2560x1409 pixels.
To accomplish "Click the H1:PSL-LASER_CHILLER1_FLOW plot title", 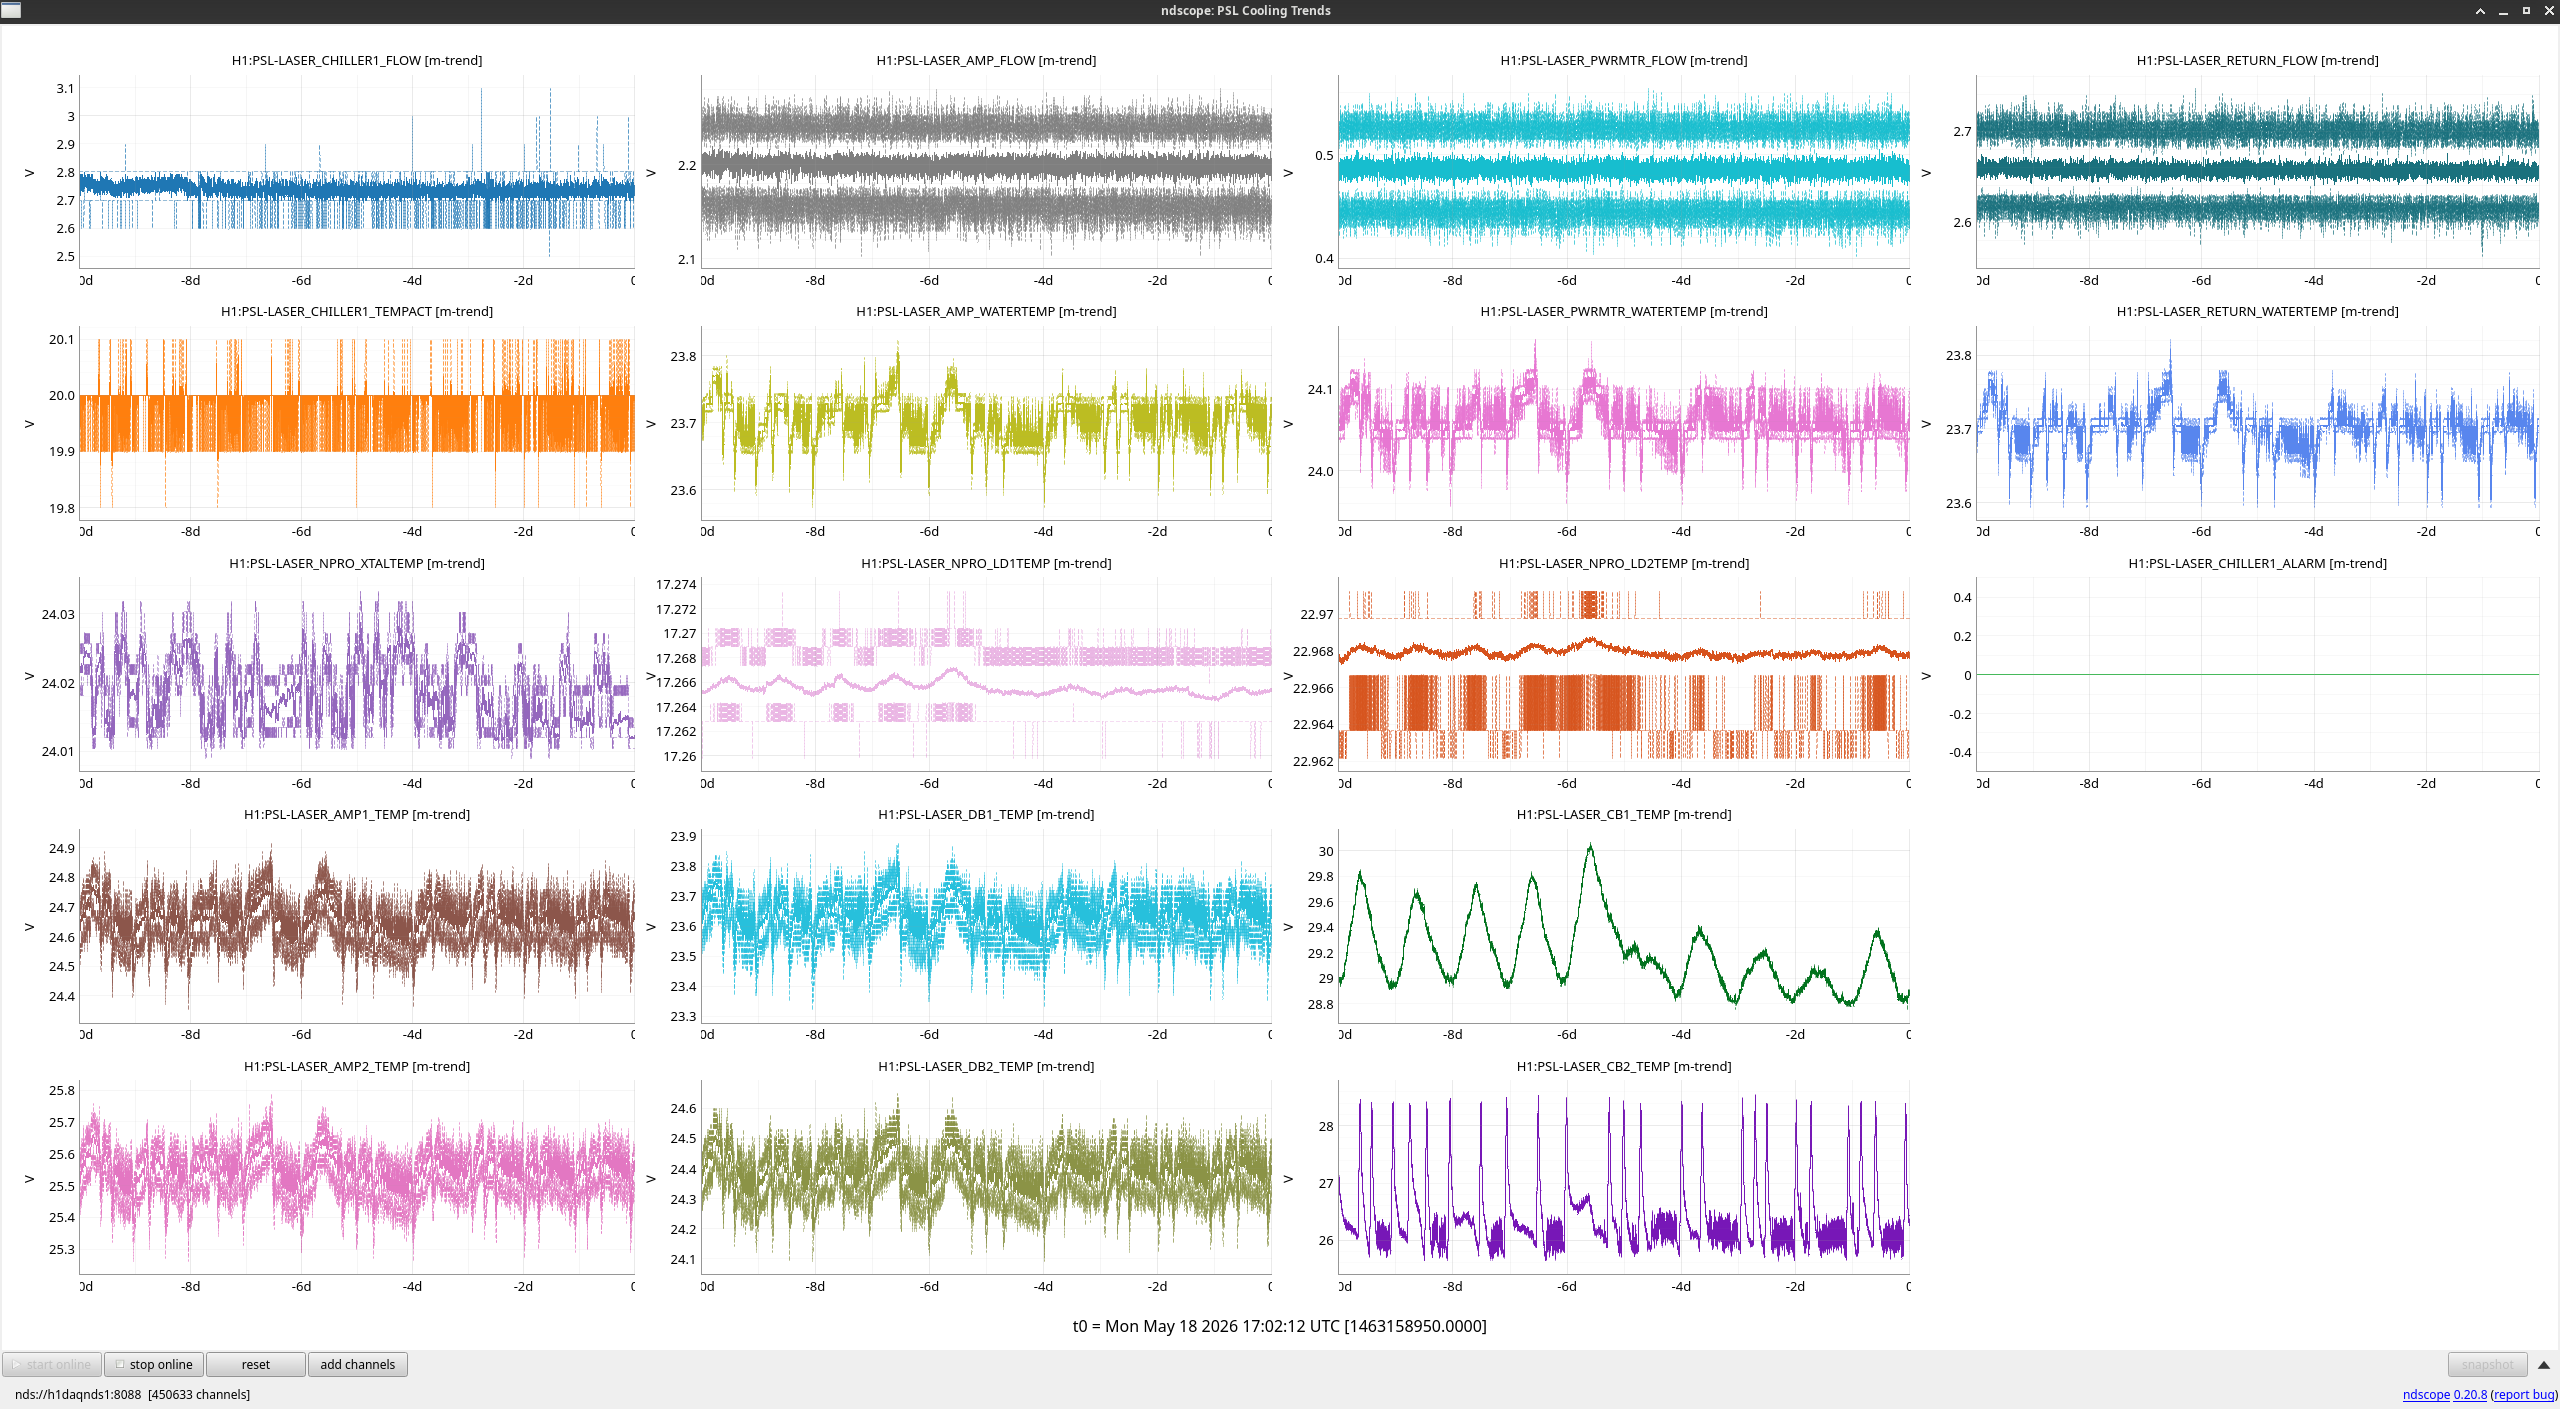I will [357, 61].
